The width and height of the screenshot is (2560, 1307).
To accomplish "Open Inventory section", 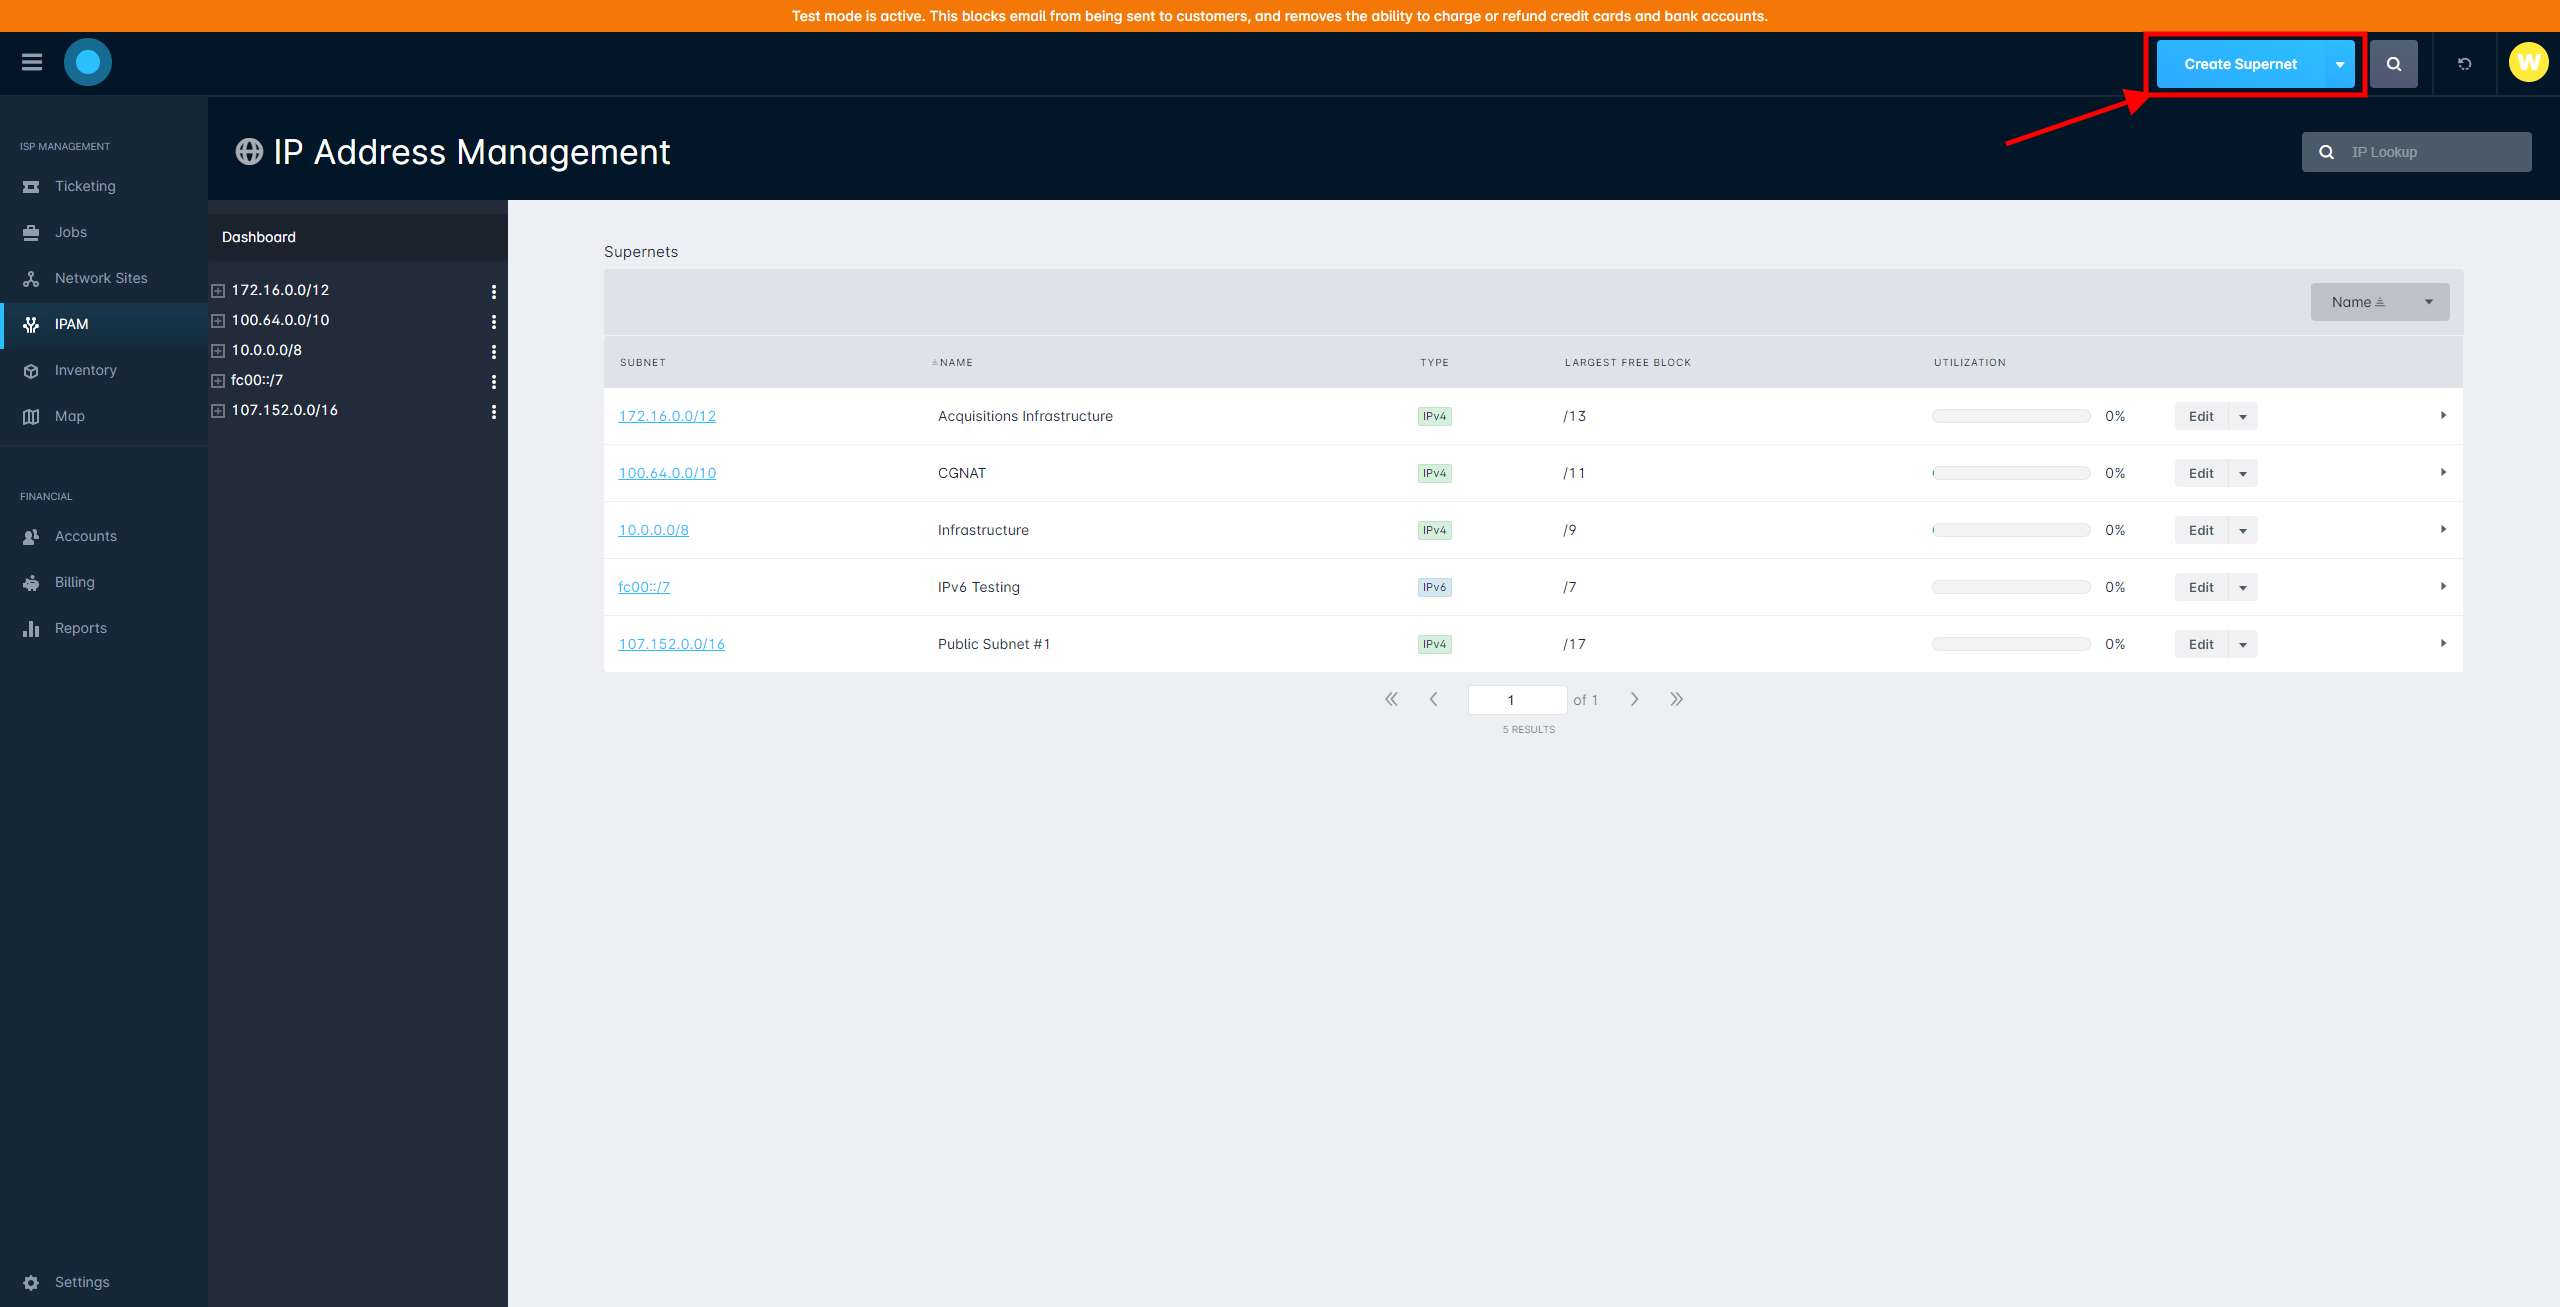I will [x=104, y=370].
